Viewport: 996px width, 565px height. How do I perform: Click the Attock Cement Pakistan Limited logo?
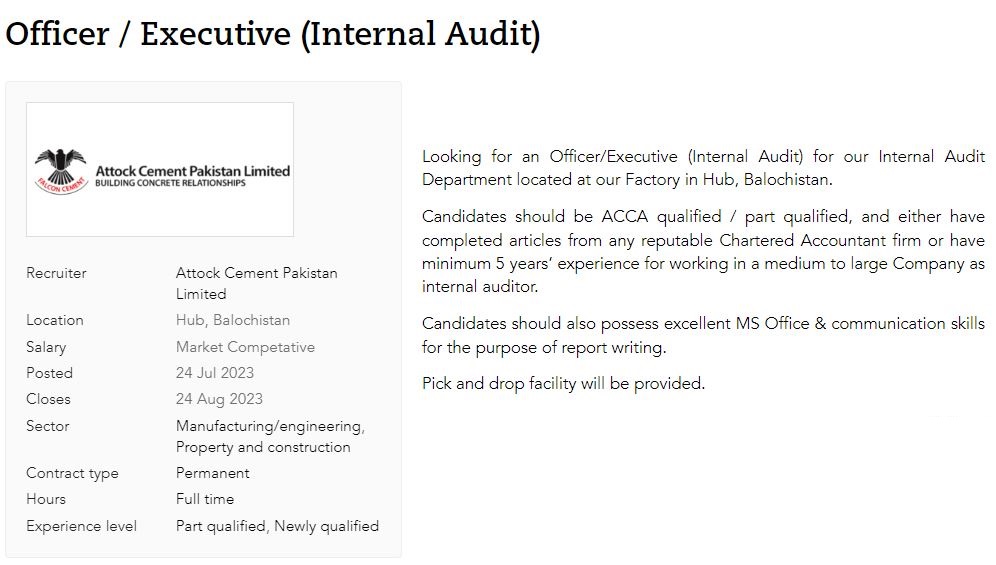(x=160, y=169)
